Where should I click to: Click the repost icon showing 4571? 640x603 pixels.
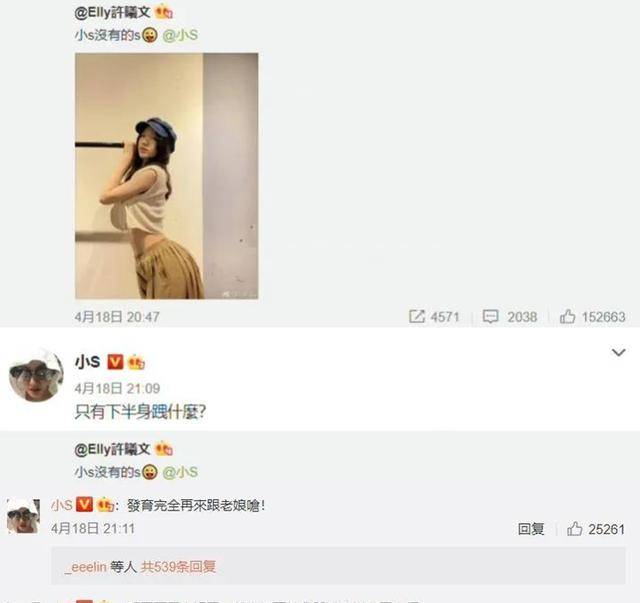pos(417,316)
